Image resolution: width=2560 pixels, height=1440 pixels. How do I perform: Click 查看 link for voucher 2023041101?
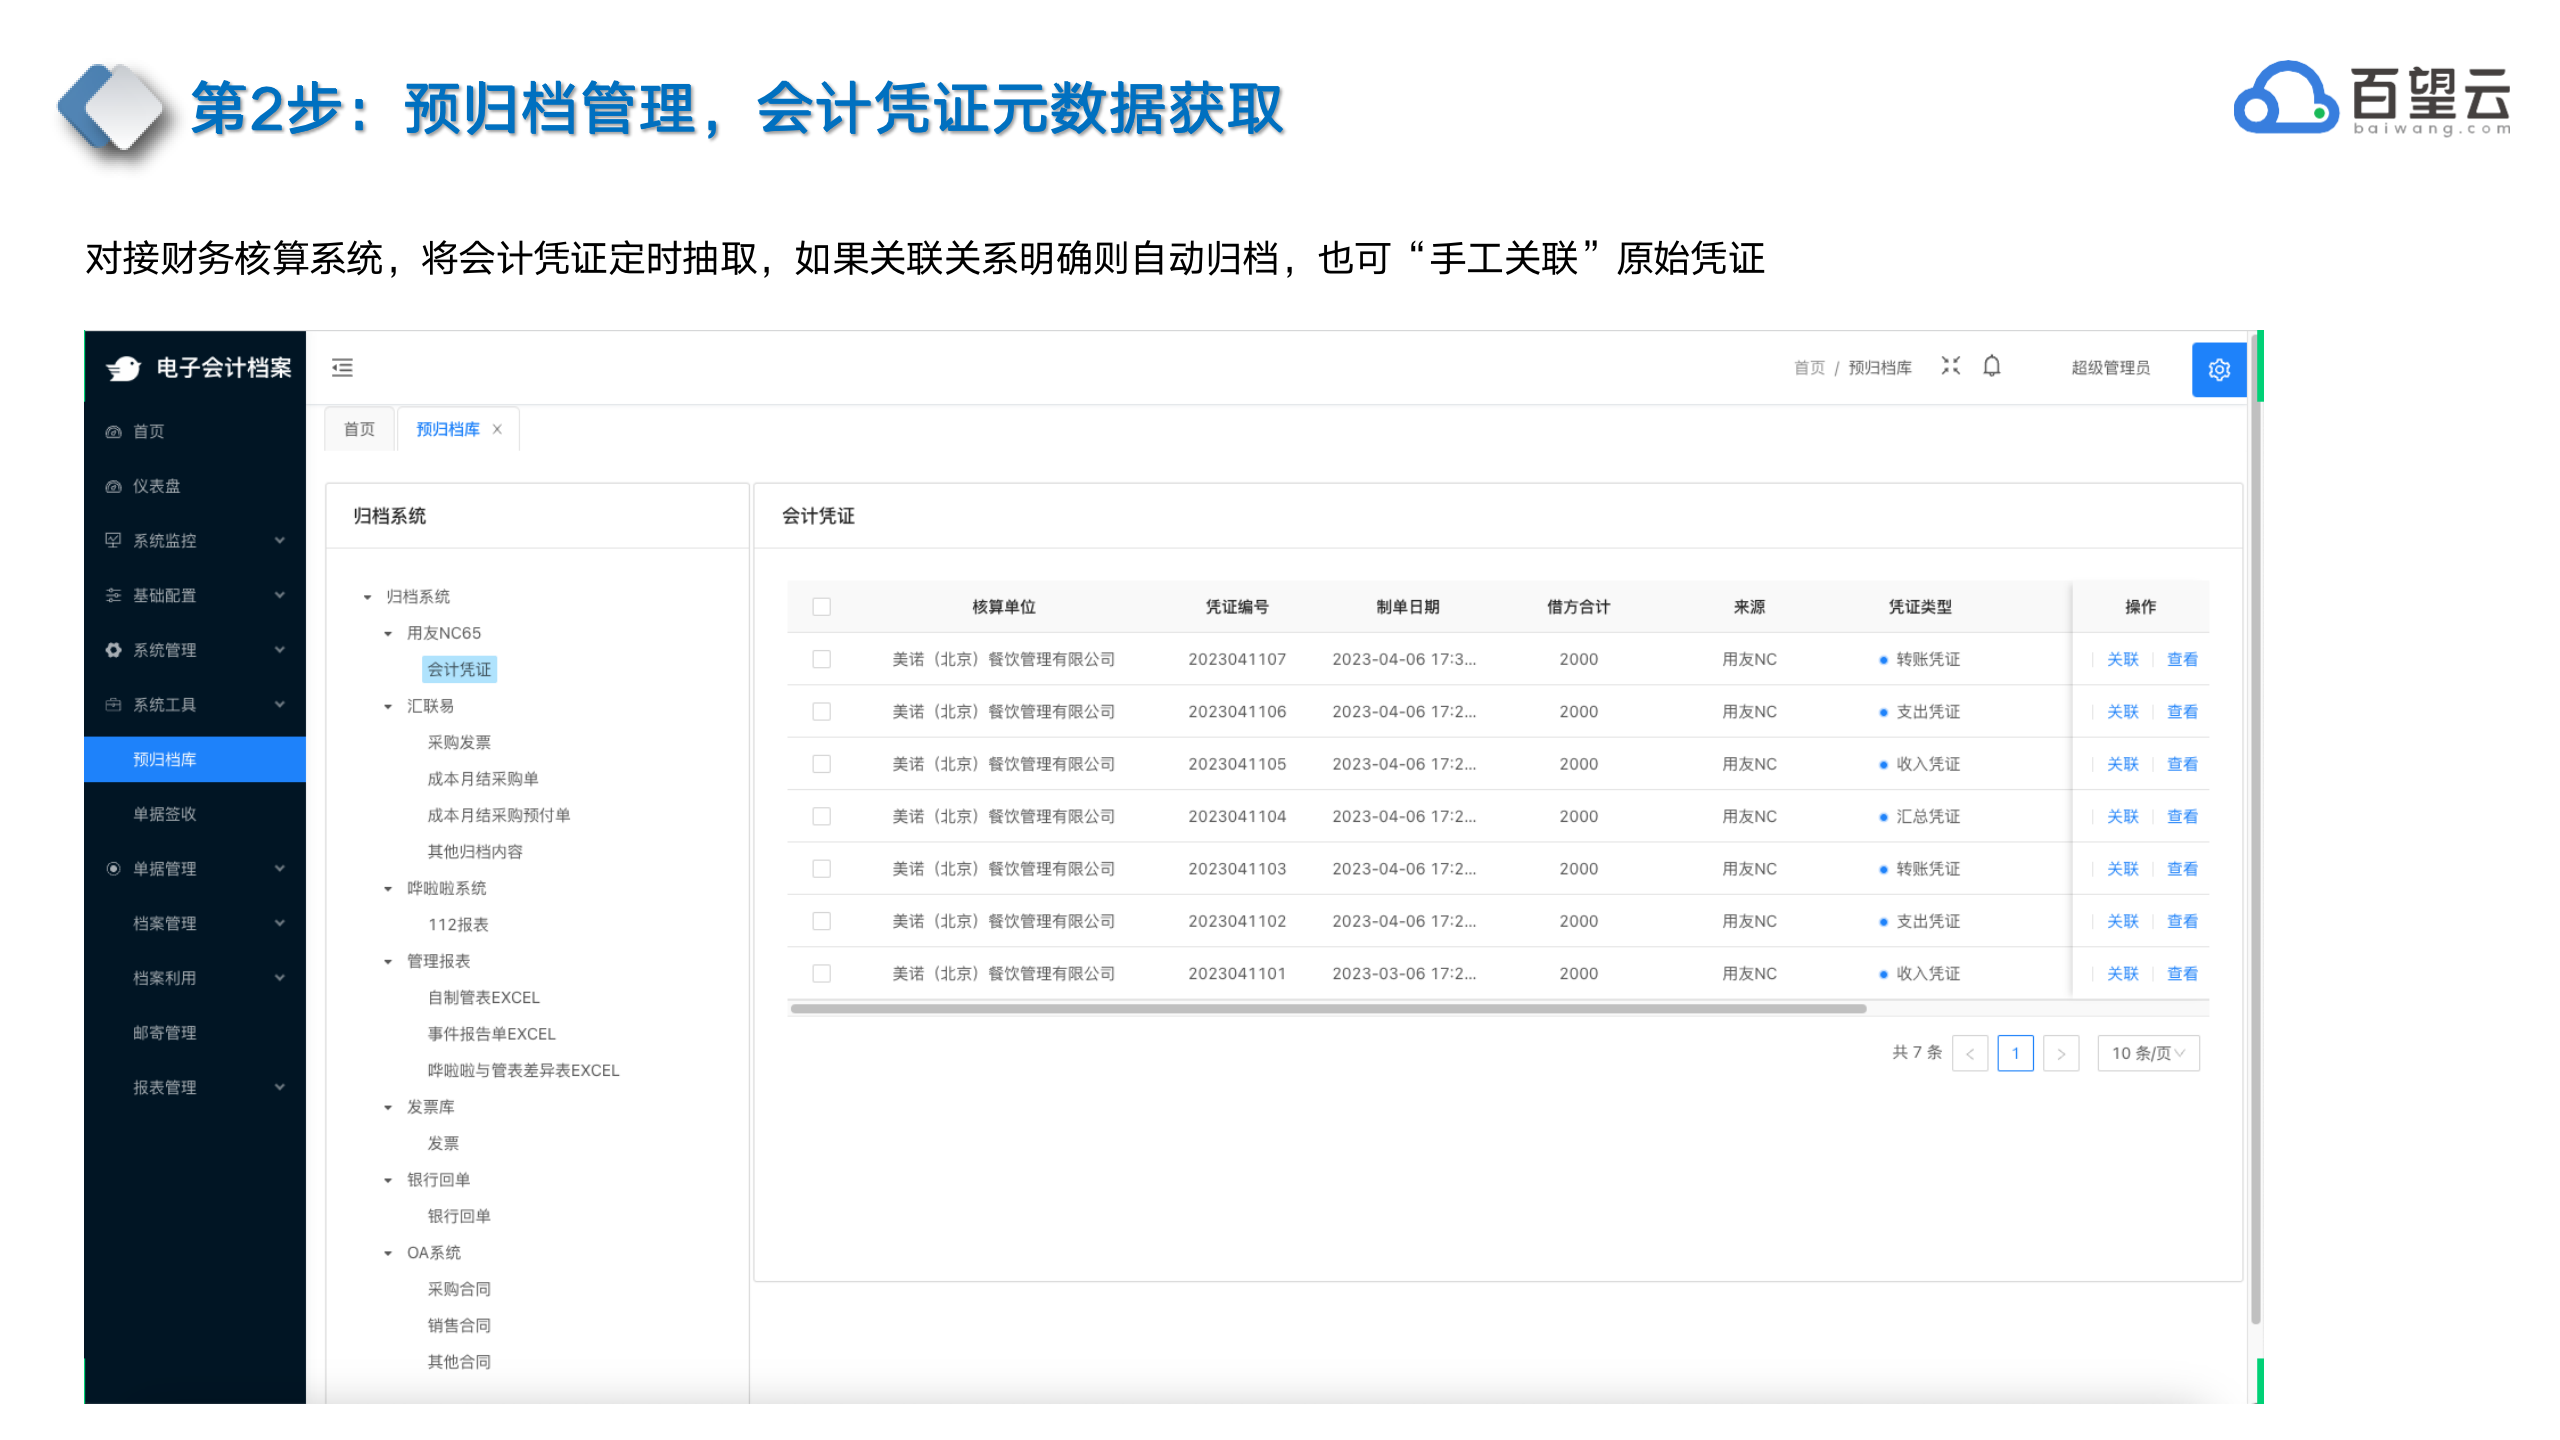tap(2181, 974)
